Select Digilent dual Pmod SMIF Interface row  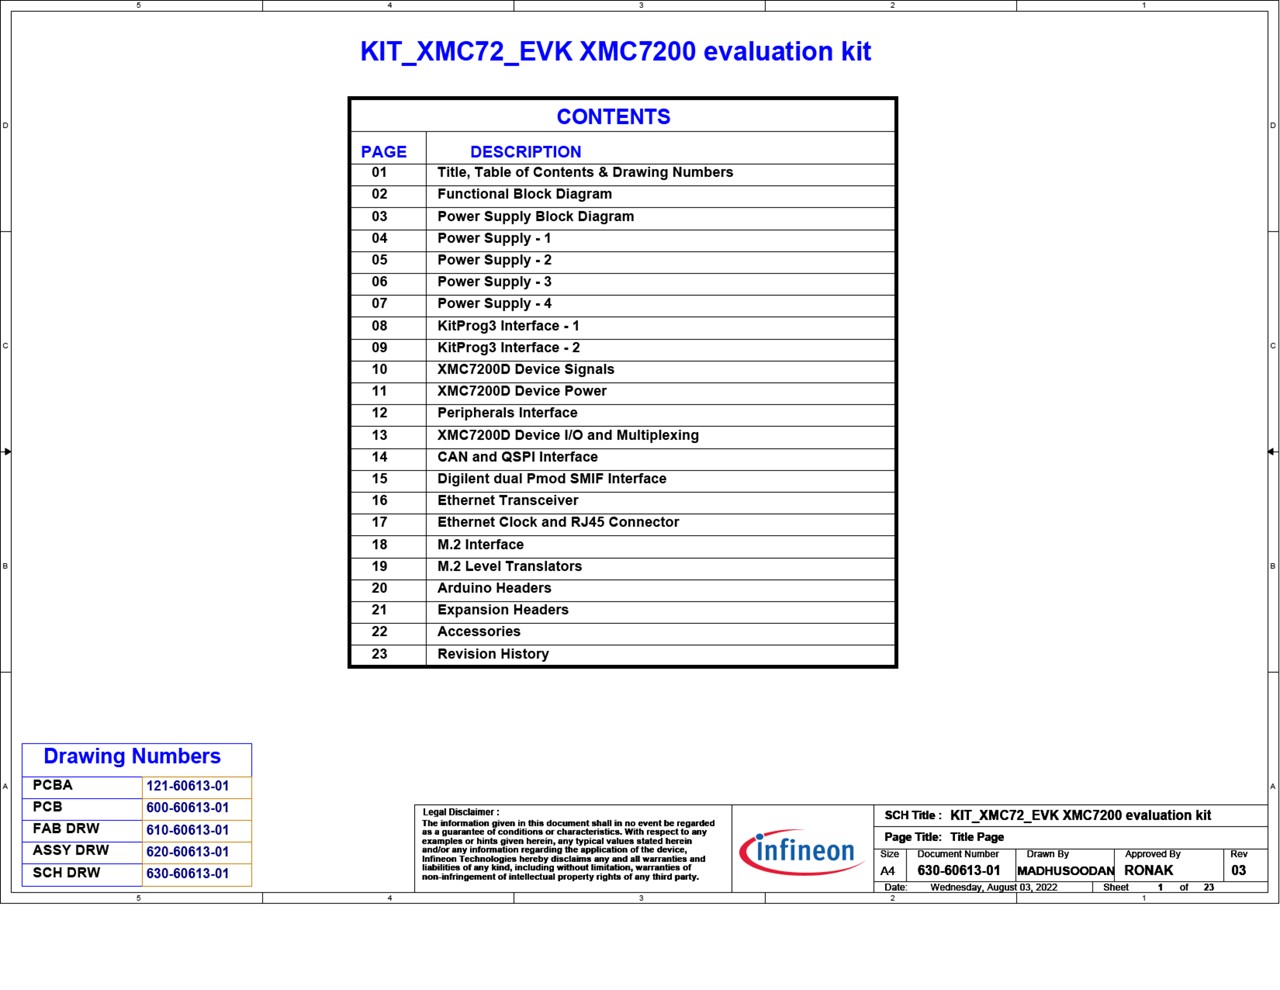pos(551,479)
